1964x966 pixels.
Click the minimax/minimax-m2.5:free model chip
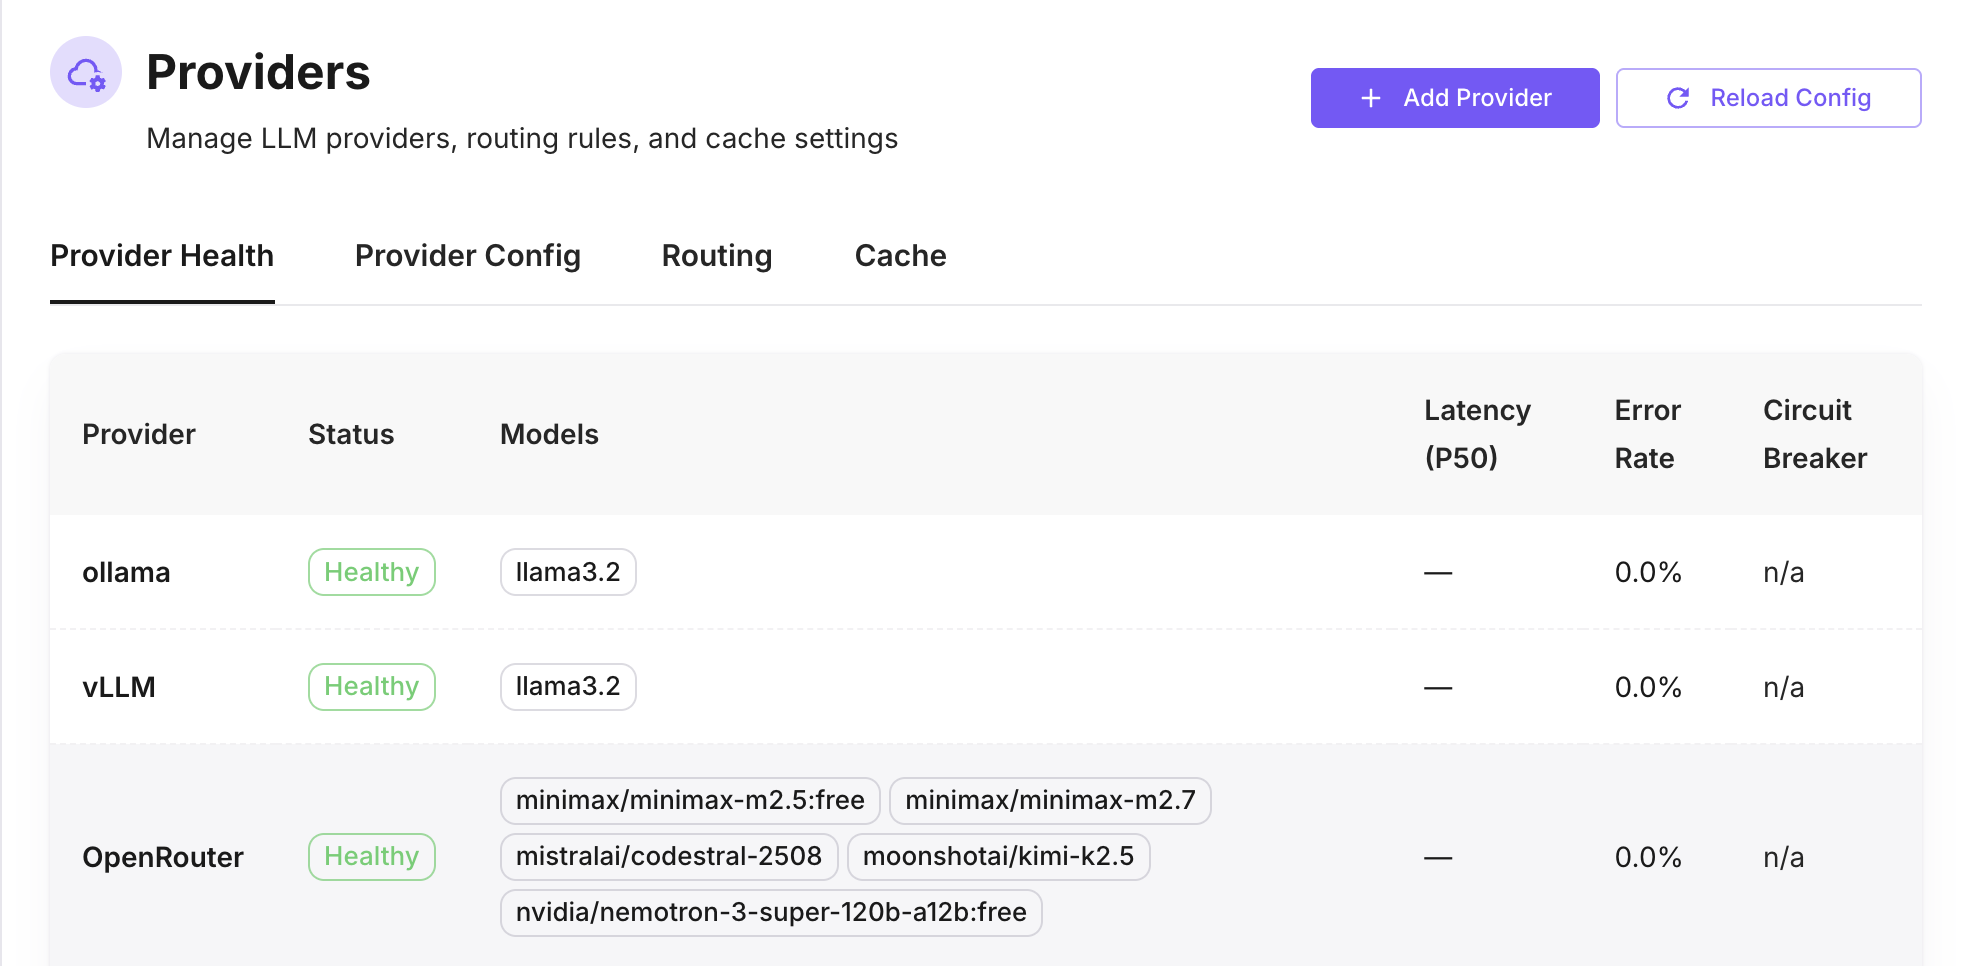pyautogui.click(x=689, y=800)
